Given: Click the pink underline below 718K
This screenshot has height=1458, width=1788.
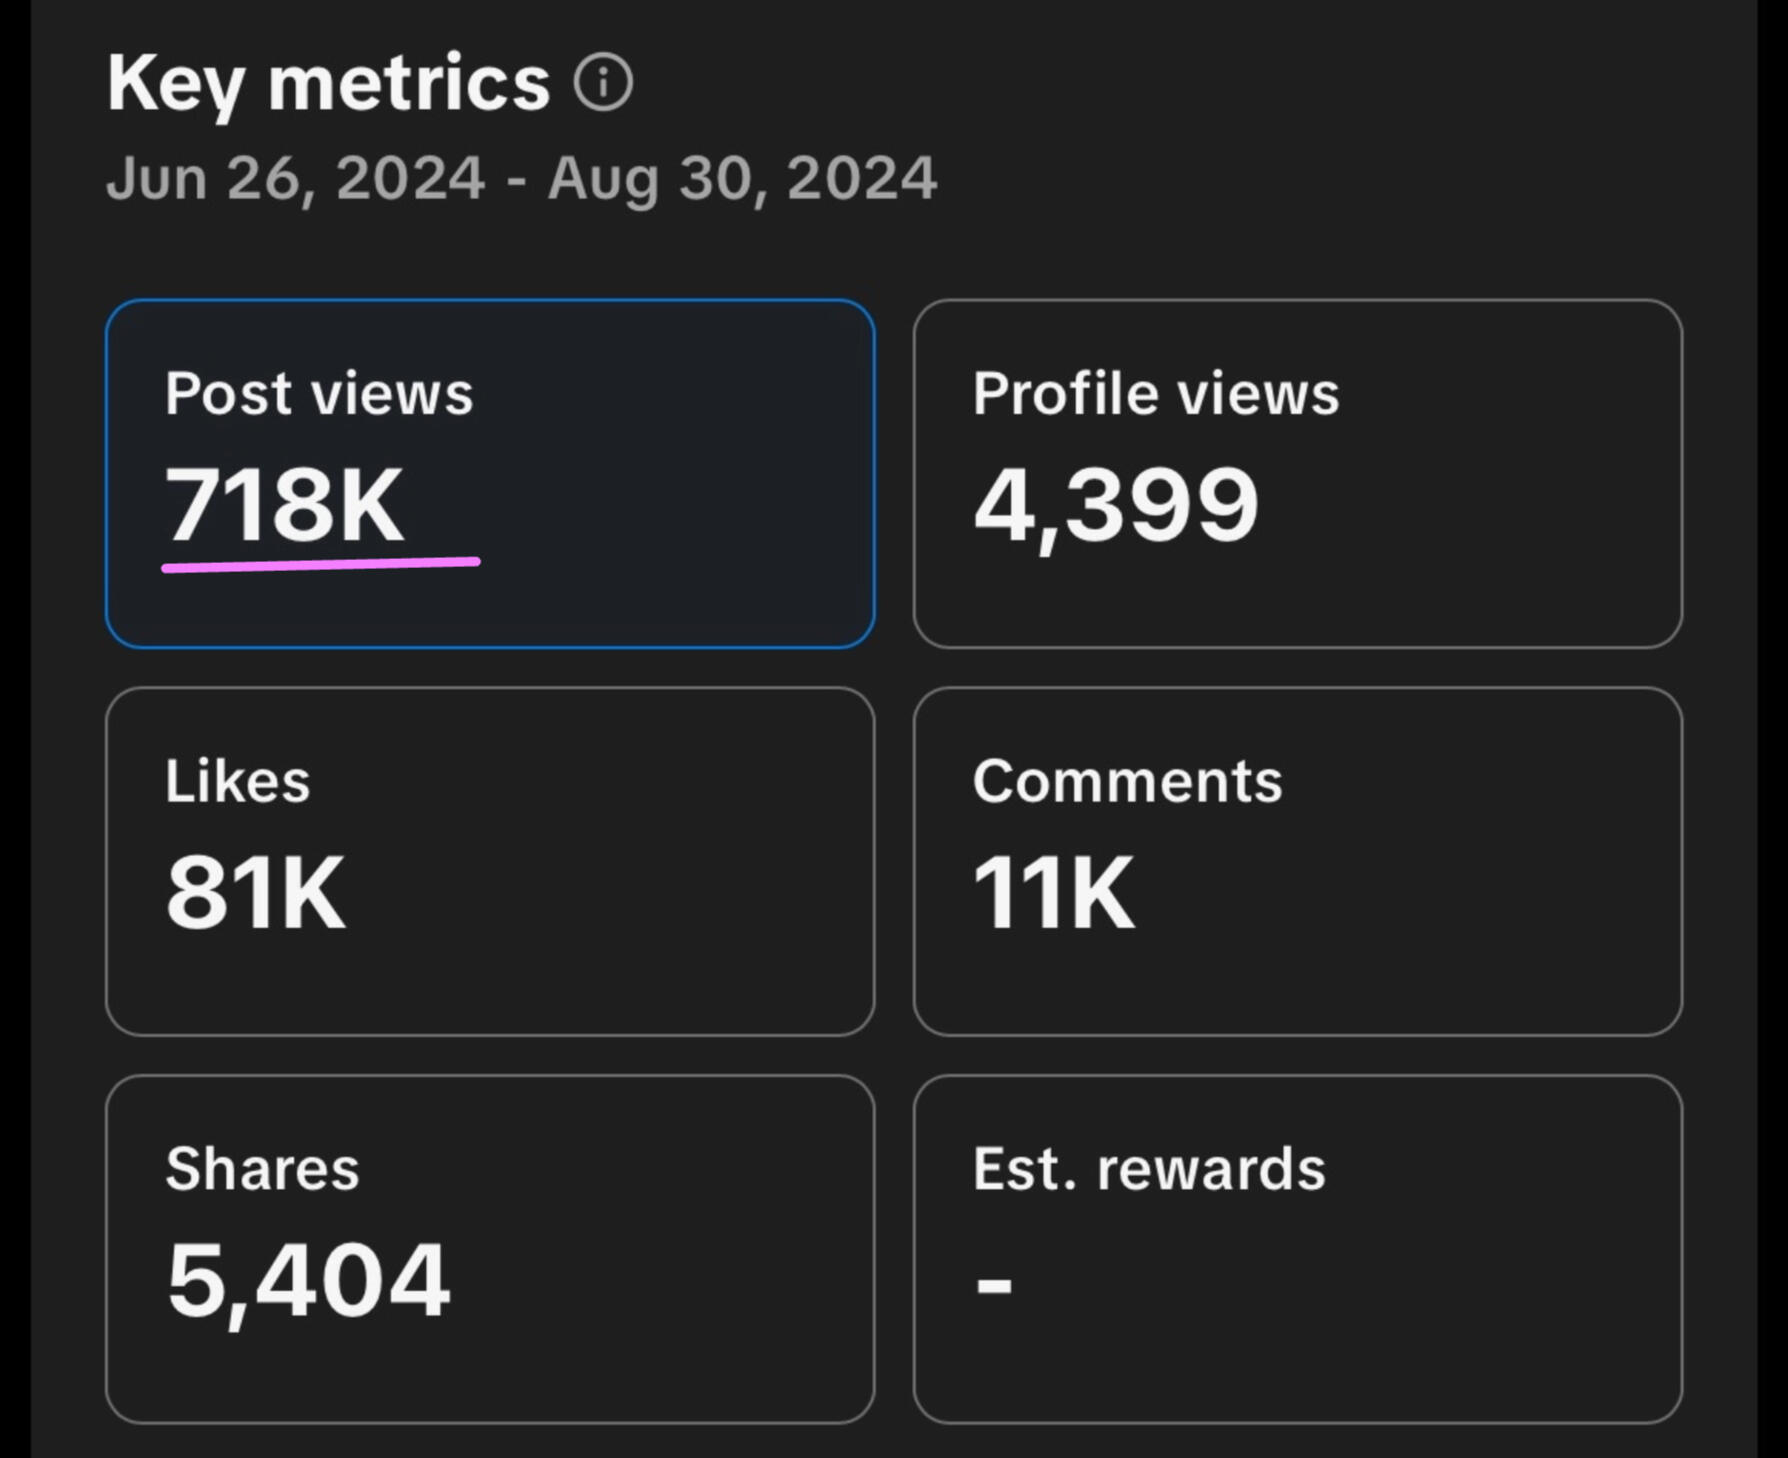Looking at the screenshot, I should click(x=320, y=565).
